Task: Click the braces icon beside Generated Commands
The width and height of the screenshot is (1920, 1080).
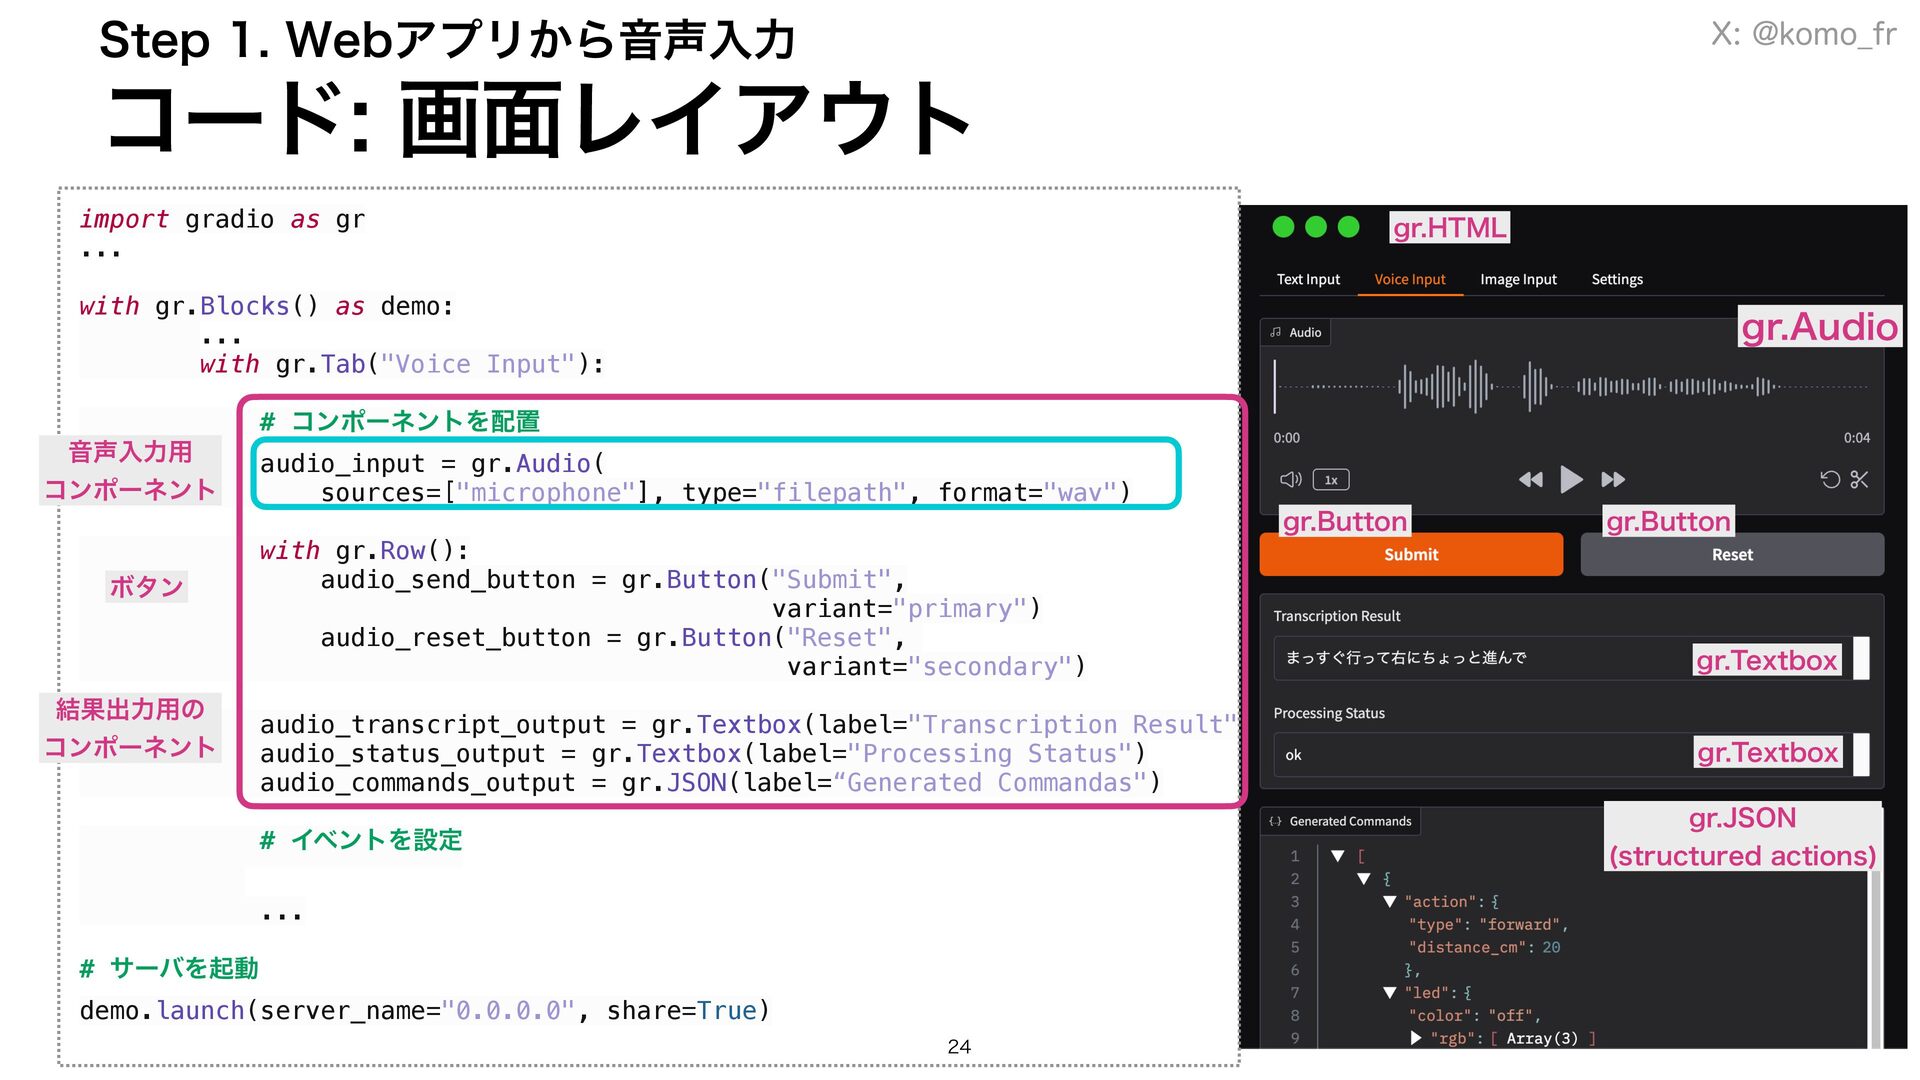Action: tap(1275, 821)
